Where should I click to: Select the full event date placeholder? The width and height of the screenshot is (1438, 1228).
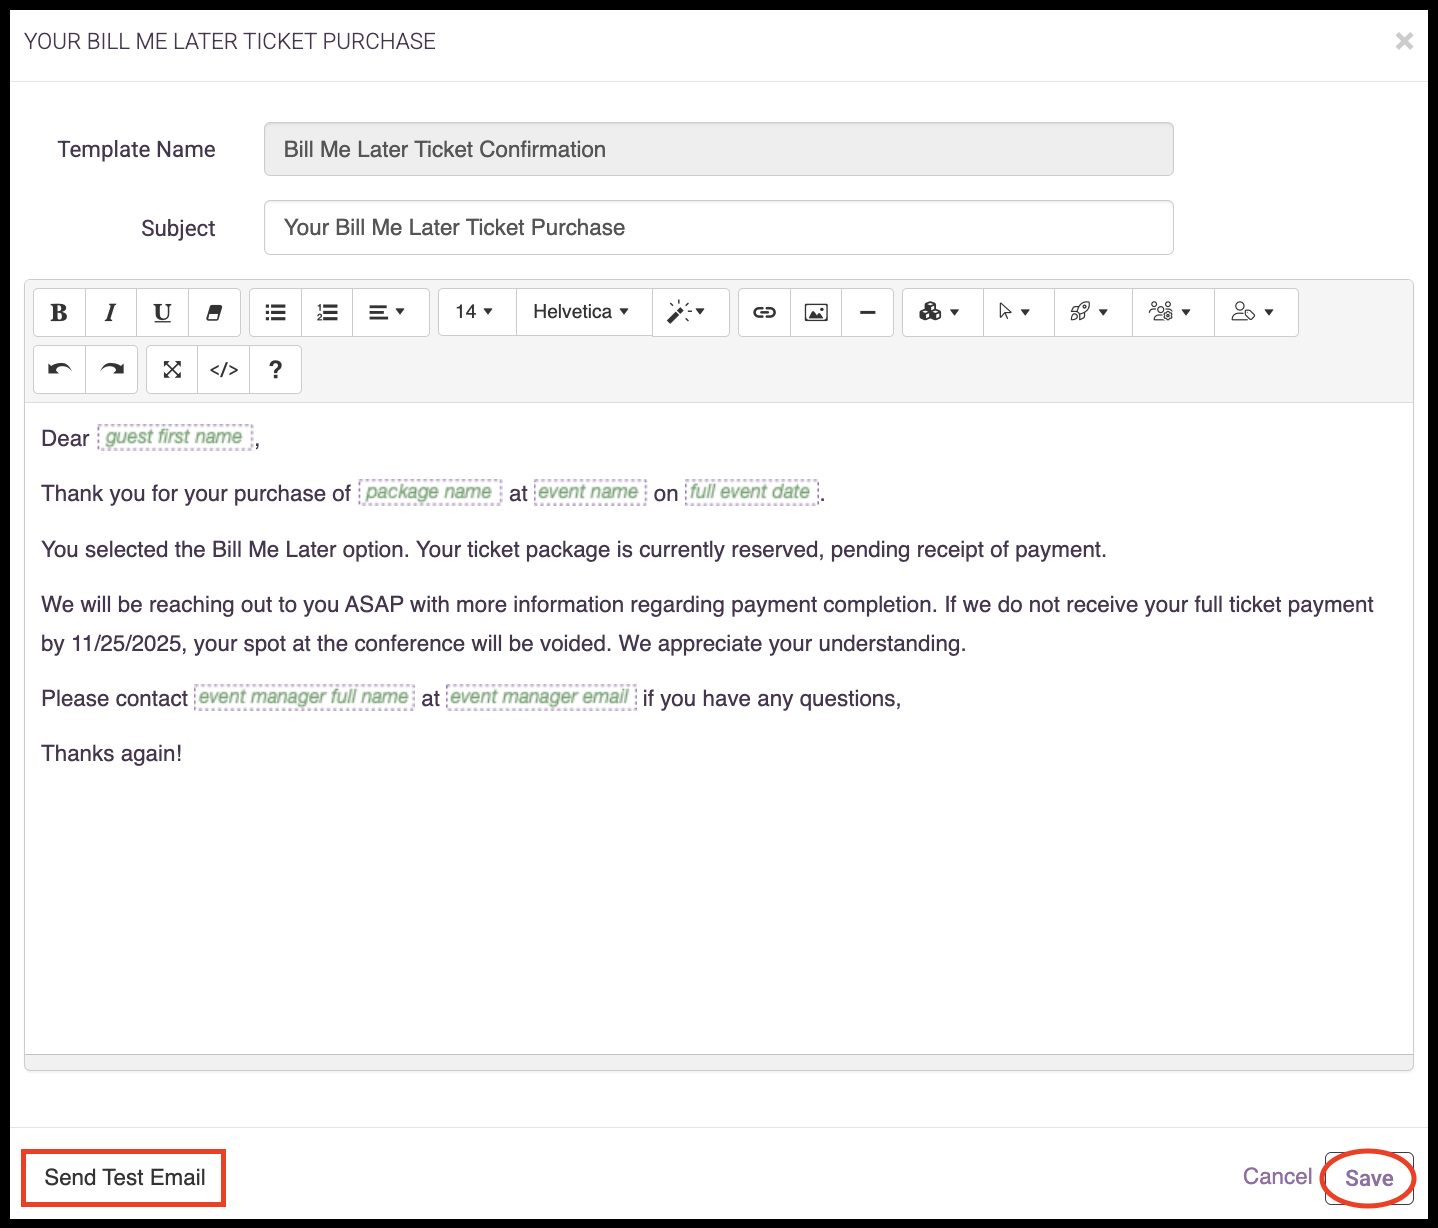coord(751,492)
